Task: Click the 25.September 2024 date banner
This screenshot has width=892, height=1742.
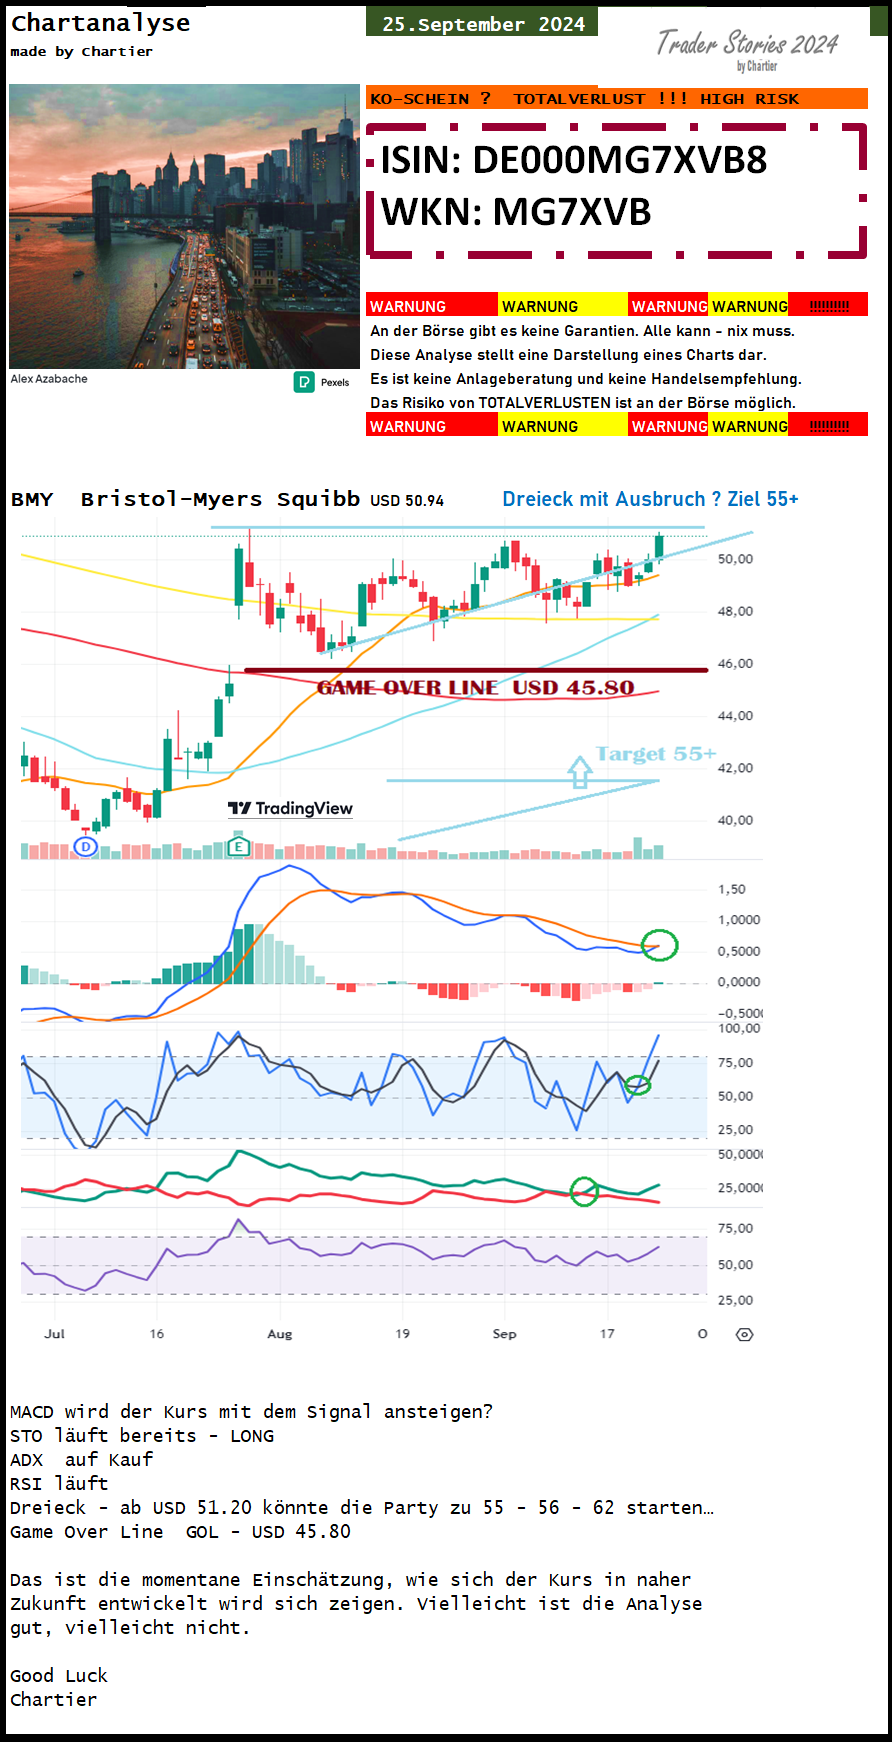Action: click(x=482, y=23)
